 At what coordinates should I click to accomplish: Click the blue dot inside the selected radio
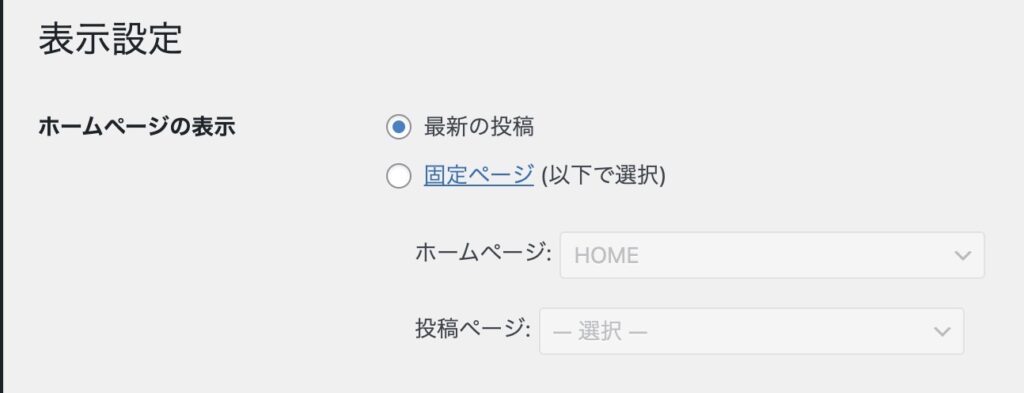pos(398,127)
